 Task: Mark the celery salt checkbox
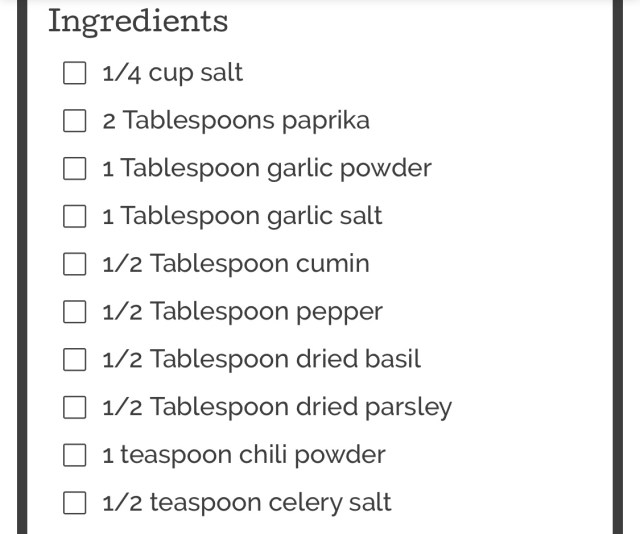click(x=75, y=503)
